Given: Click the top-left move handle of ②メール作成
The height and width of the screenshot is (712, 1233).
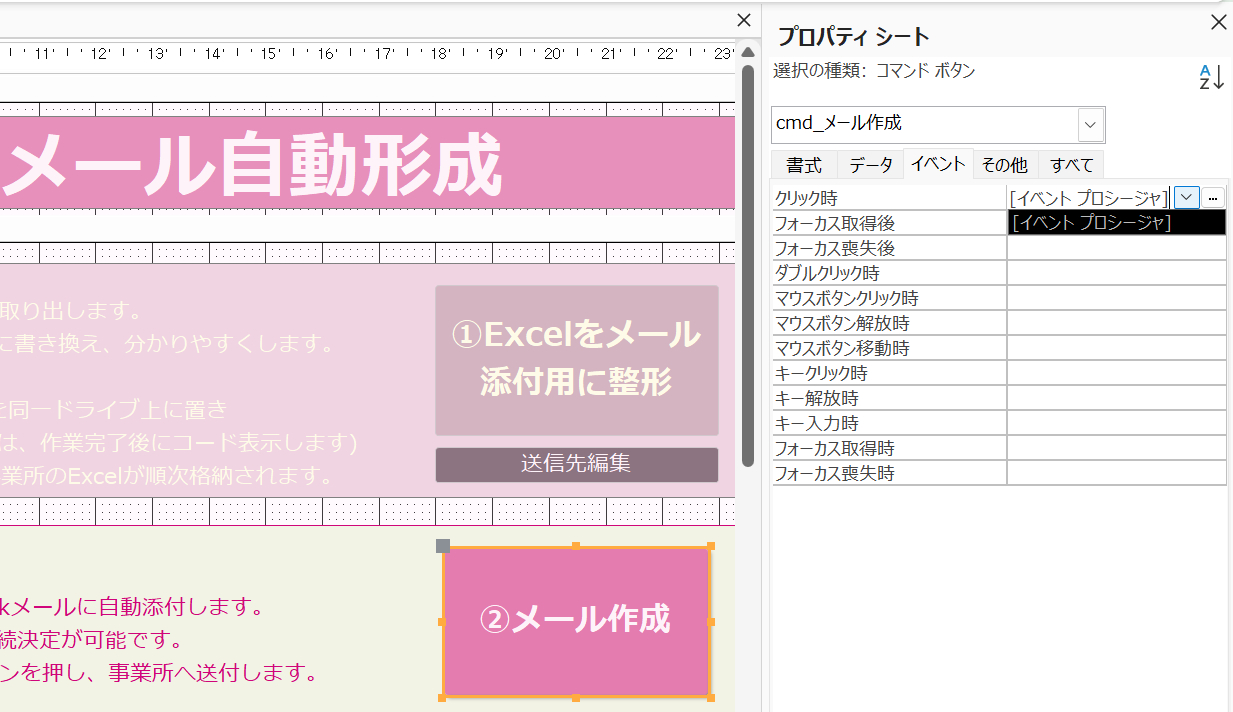Looking at the screenshot, I should tap(443, 546).
